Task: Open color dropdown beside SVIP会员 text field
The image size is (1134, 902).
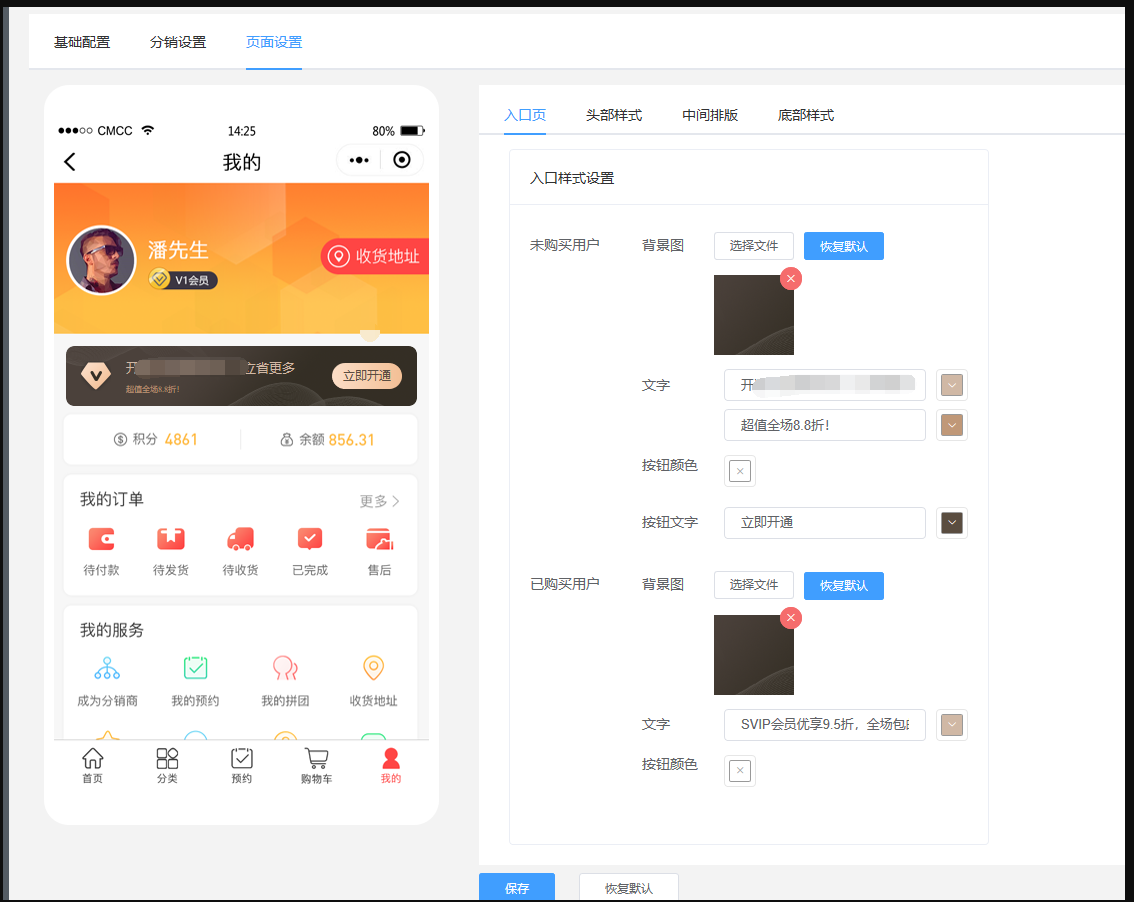Action: 952,725
